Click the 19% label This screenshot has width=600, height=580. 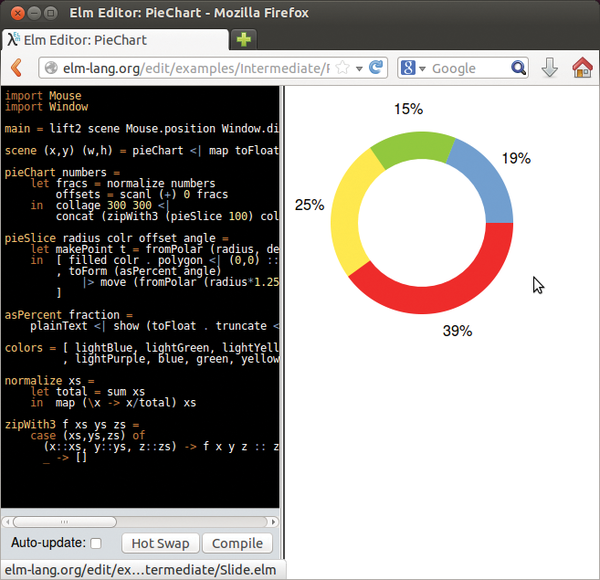click(x=516, y=158)
